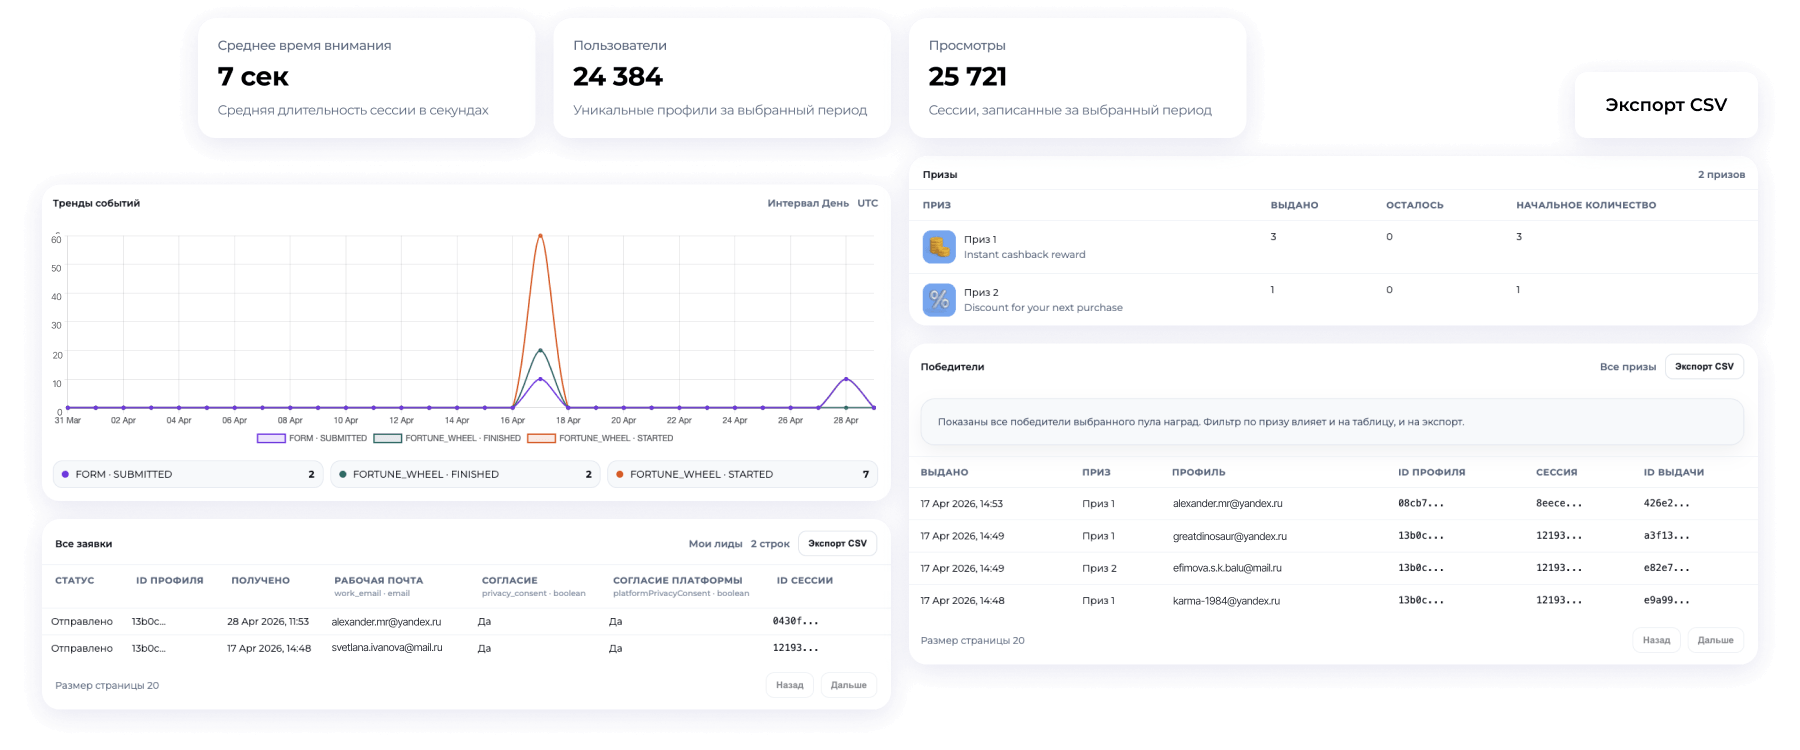
Task: Select the FORTUNE_WHEEL · FINISHED event chip
Action: coord(465,474)
